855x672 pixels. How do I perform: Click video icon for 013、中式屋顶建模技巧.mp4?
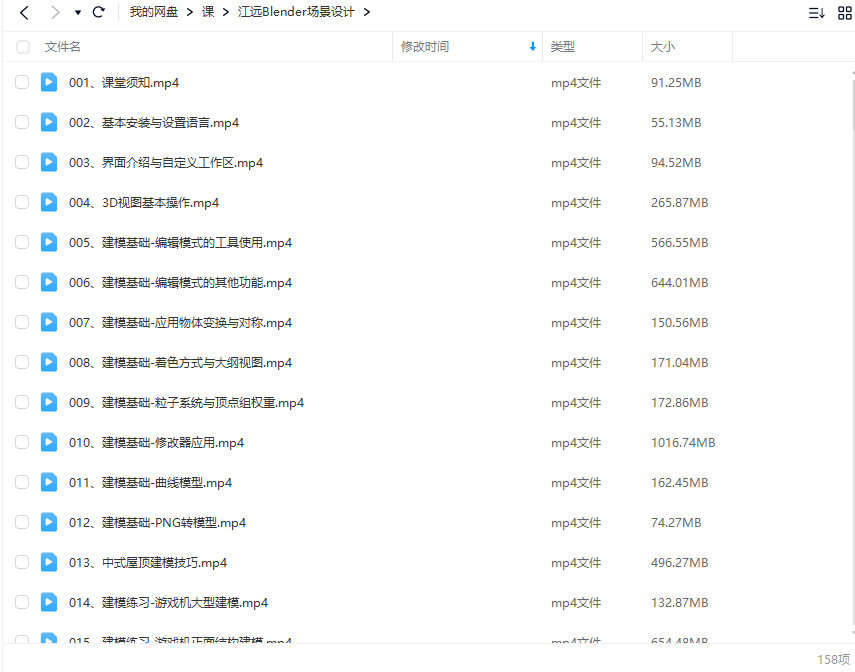(49, 562)
